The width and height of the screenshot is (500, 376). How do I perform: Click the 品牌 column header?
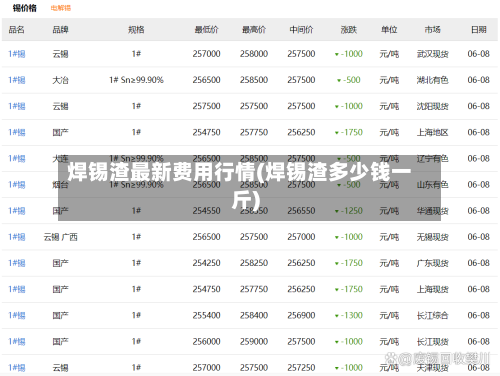pos(60,30)
